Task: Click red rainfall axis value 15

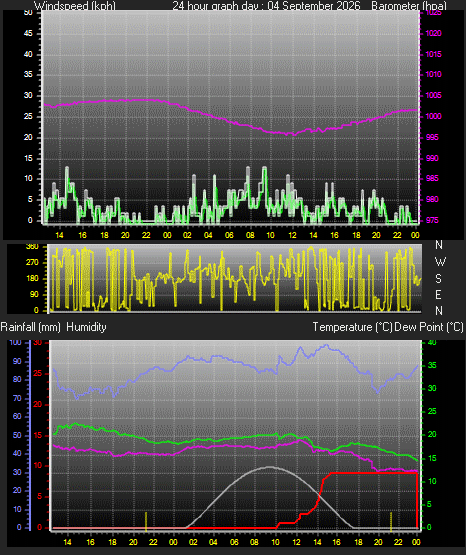Action: click(37, 435)
